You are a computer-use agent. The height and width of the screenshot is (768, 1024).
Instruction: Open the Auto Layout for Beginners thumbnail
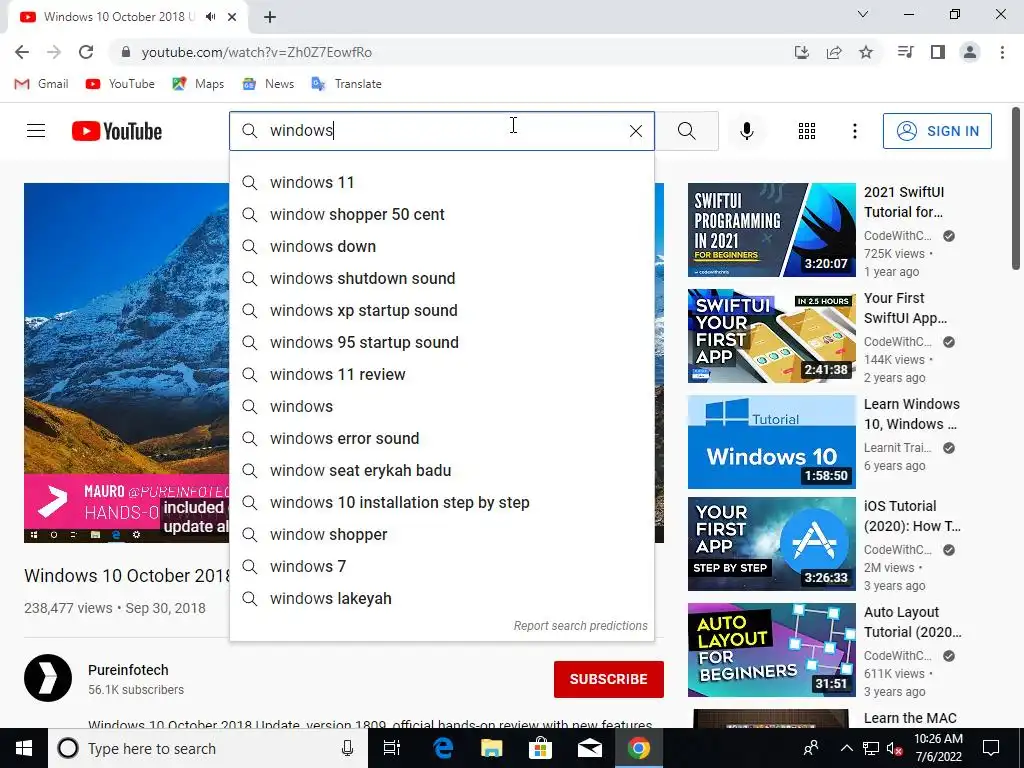(771, 650)
